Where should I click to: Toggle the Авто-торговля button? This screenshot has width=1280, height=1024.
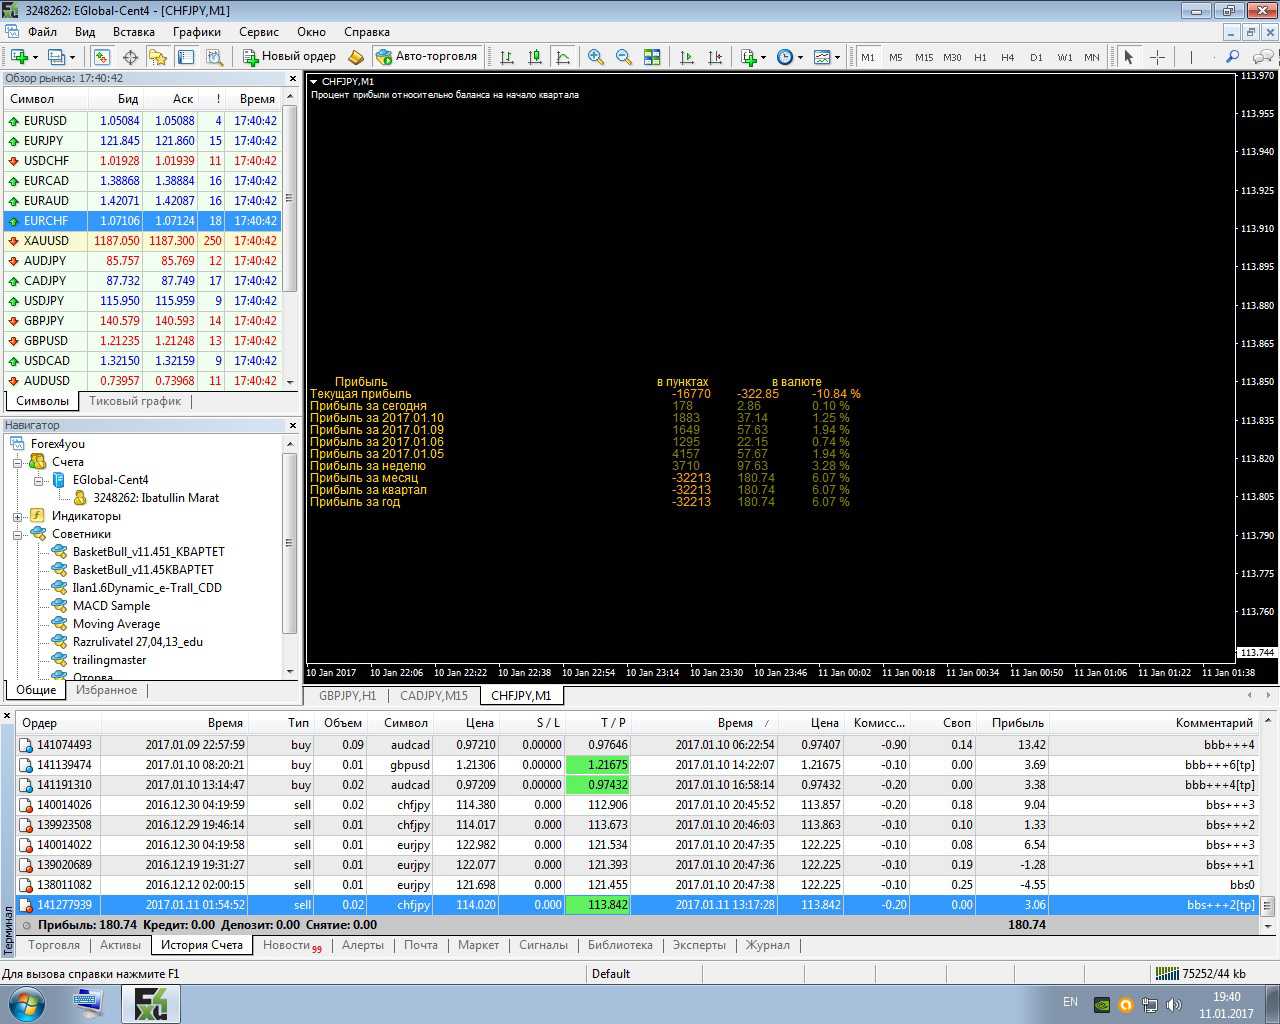click(x=427, y=57)
